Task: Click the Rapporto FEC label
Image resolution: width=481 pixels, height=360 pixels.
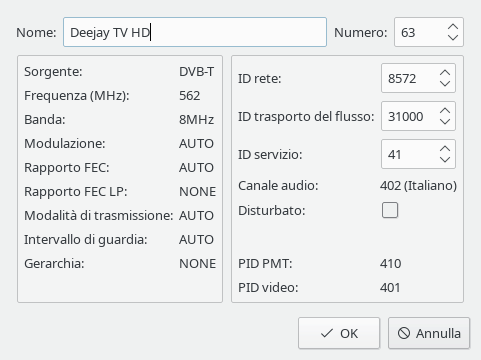Action: (x=67, y=168)
